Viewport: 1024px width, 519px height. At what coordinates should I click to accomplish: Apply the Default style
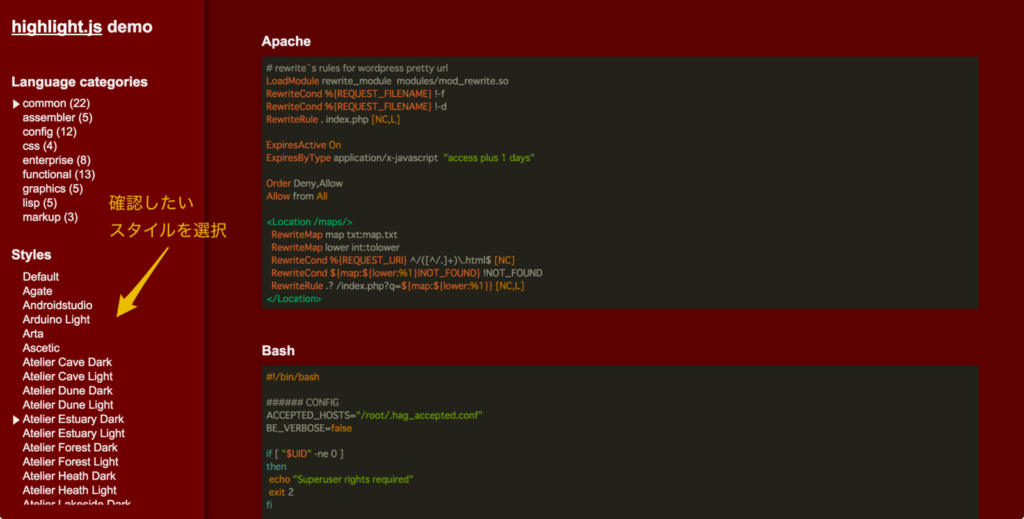click(41, 277)
